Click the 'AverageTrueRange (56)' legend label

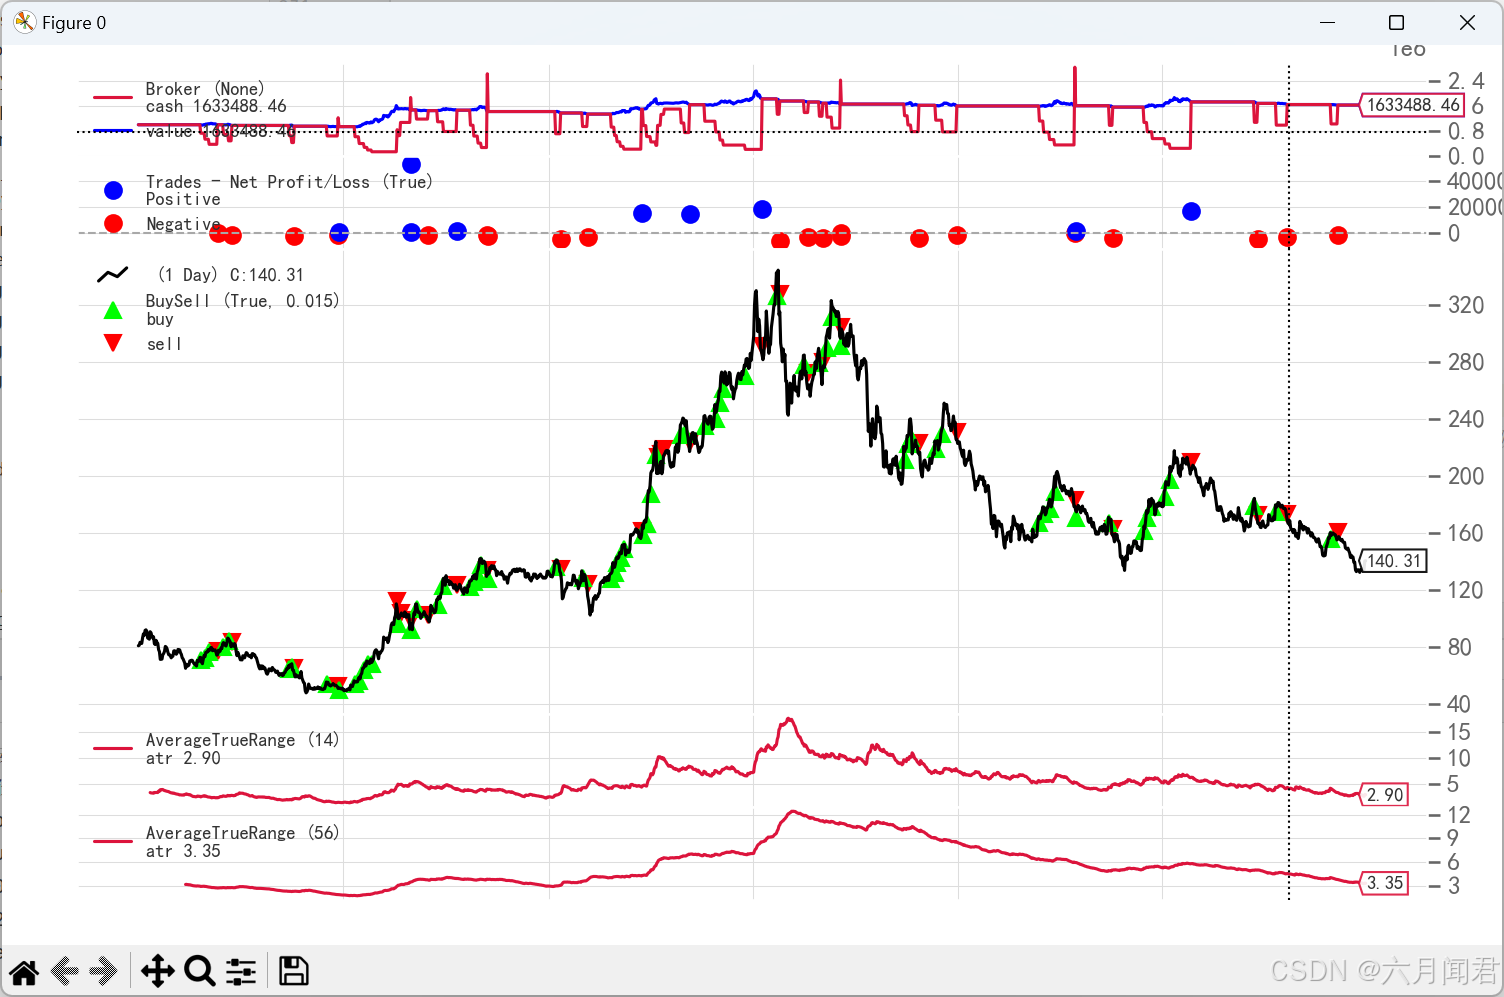click(x=243, y=833)
